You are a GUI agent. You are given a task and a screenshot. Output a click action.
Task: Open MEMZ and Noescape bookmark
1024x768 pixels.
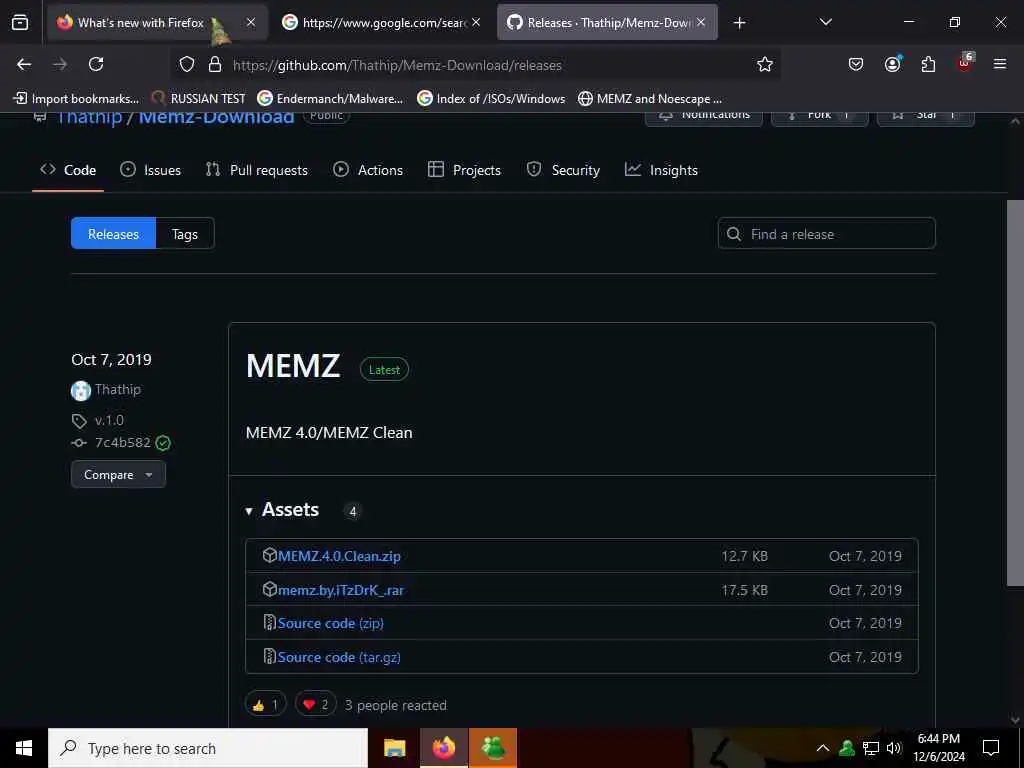pos(650,99)
